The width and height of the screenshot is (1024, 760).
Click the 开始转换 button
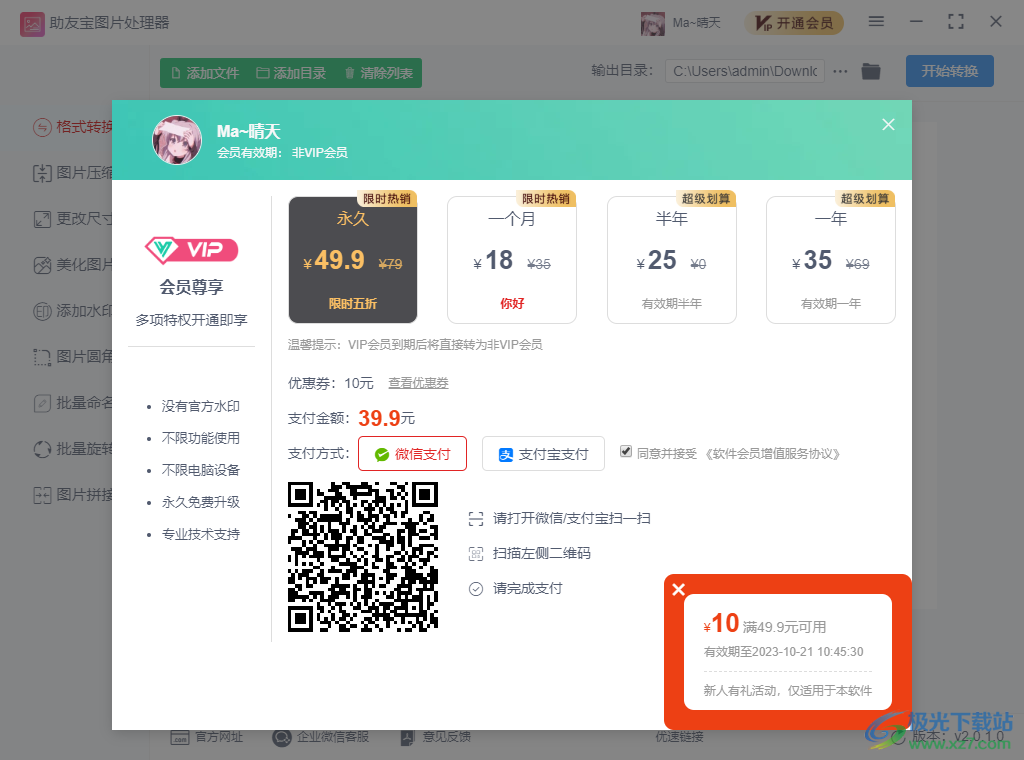tap(950, 71)
